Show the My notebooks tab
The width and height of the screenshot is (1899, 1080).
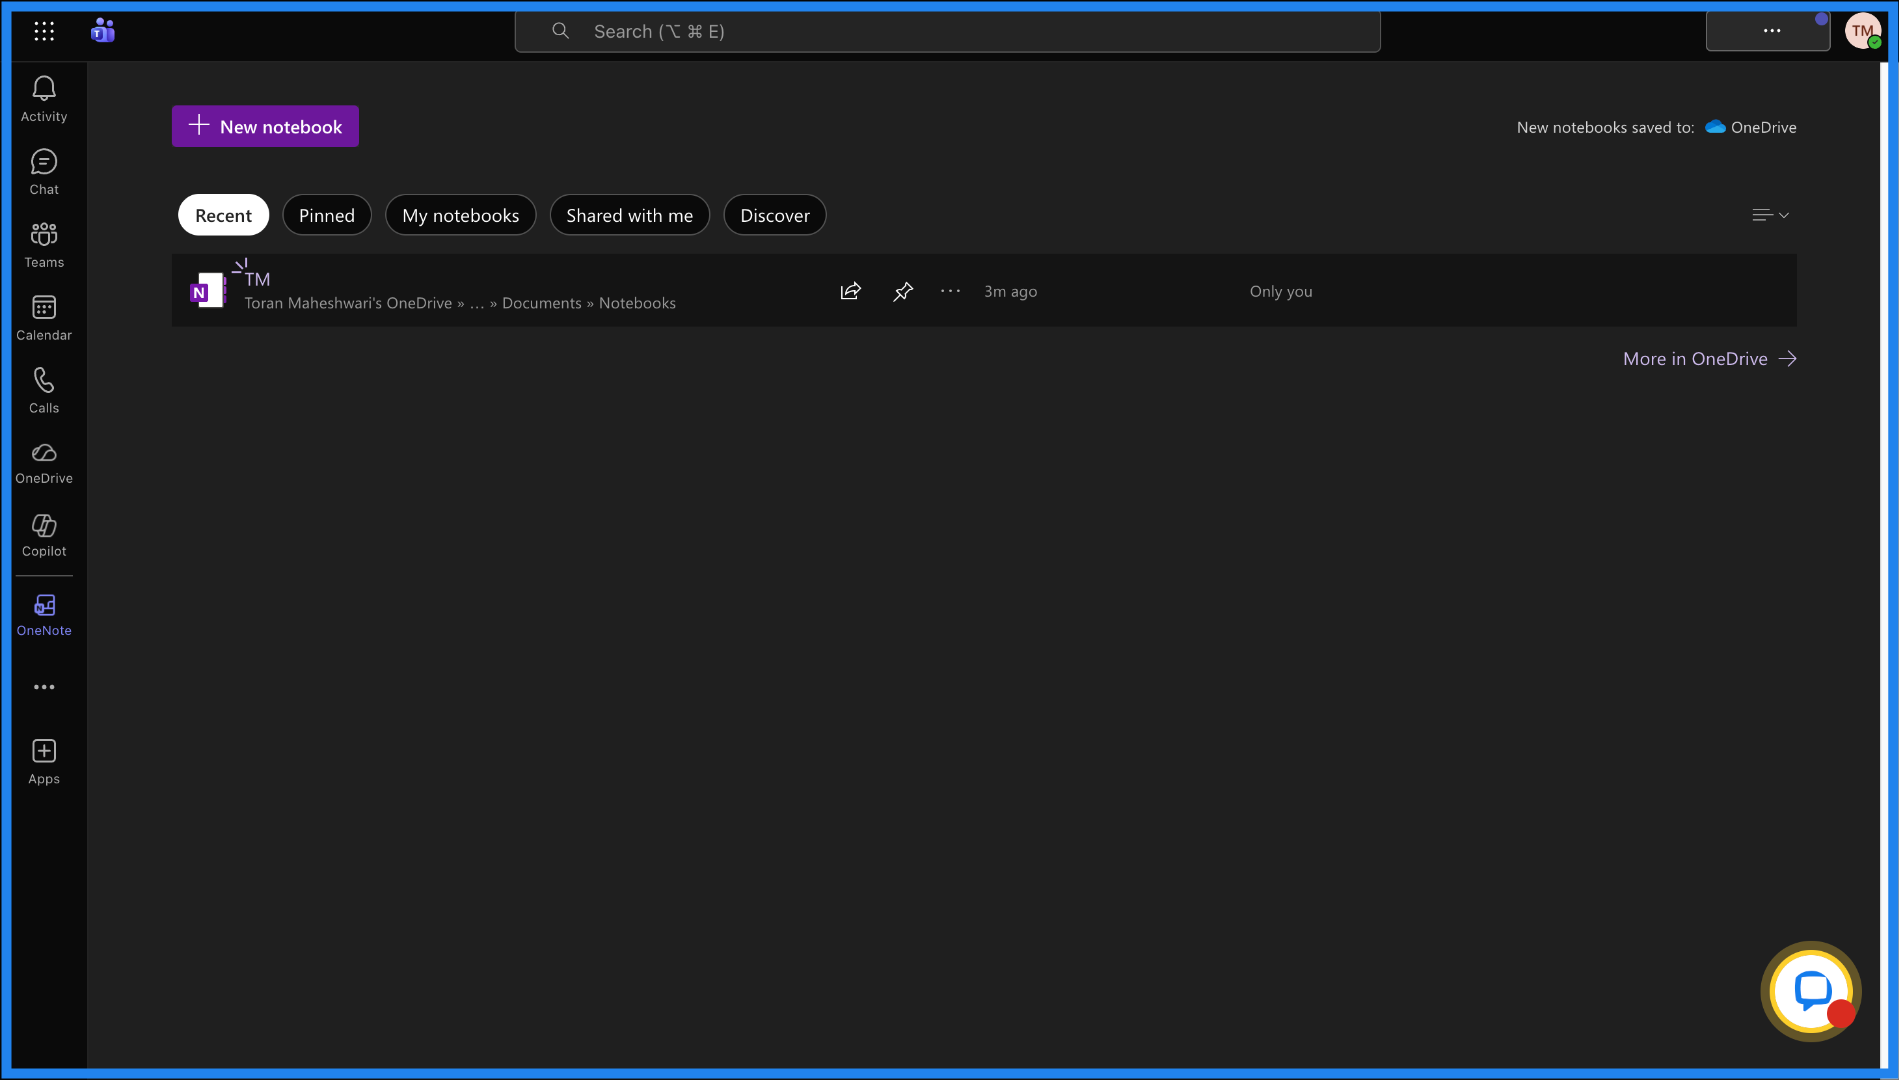point(461,215)
